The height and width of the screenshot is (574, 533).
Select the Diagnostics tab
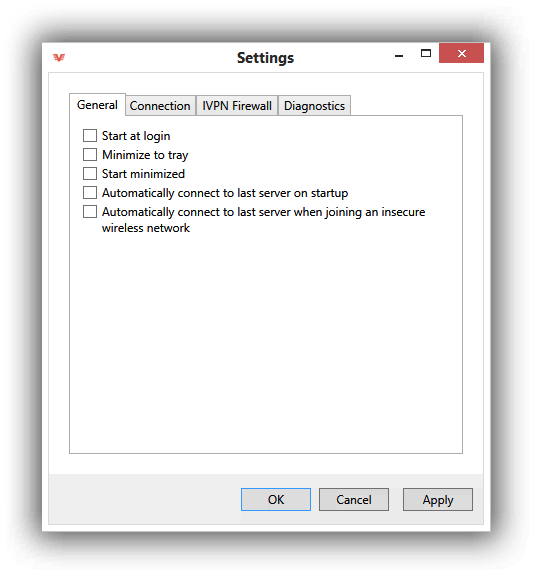(x=314, y=106)
